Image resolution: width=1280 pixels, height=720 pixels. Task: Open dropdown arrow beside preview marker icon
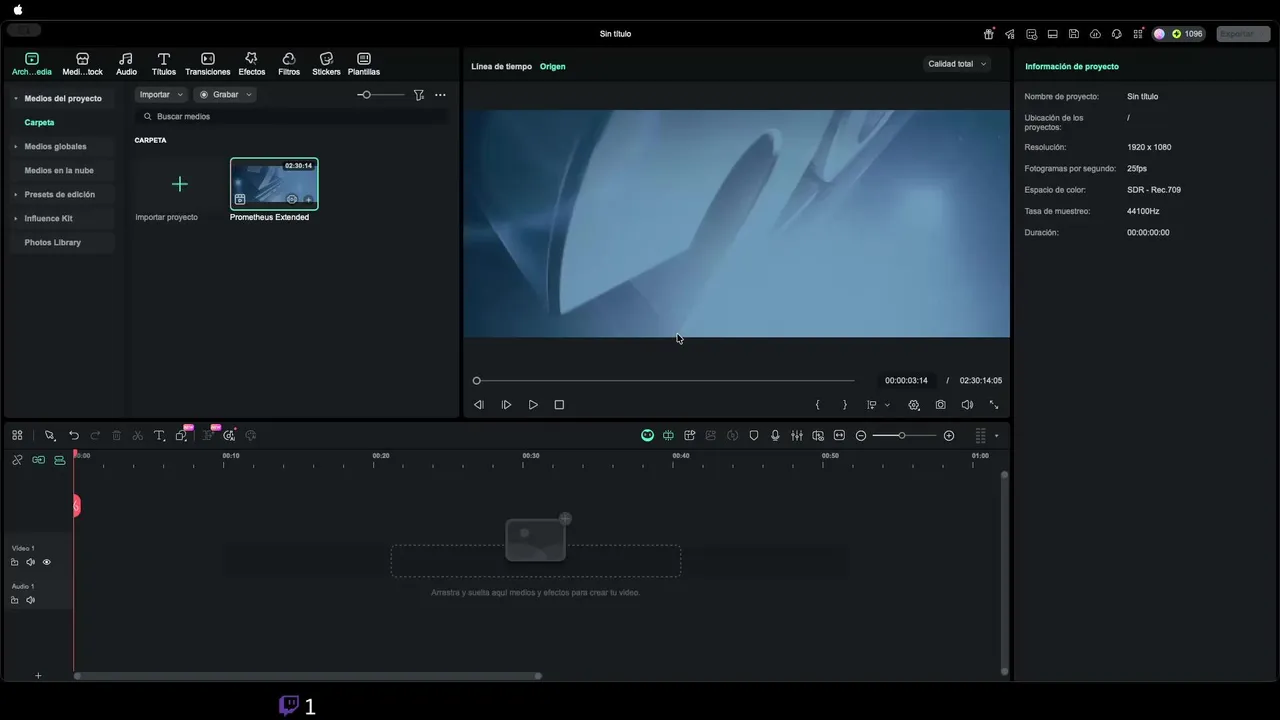tap(887, 406)
